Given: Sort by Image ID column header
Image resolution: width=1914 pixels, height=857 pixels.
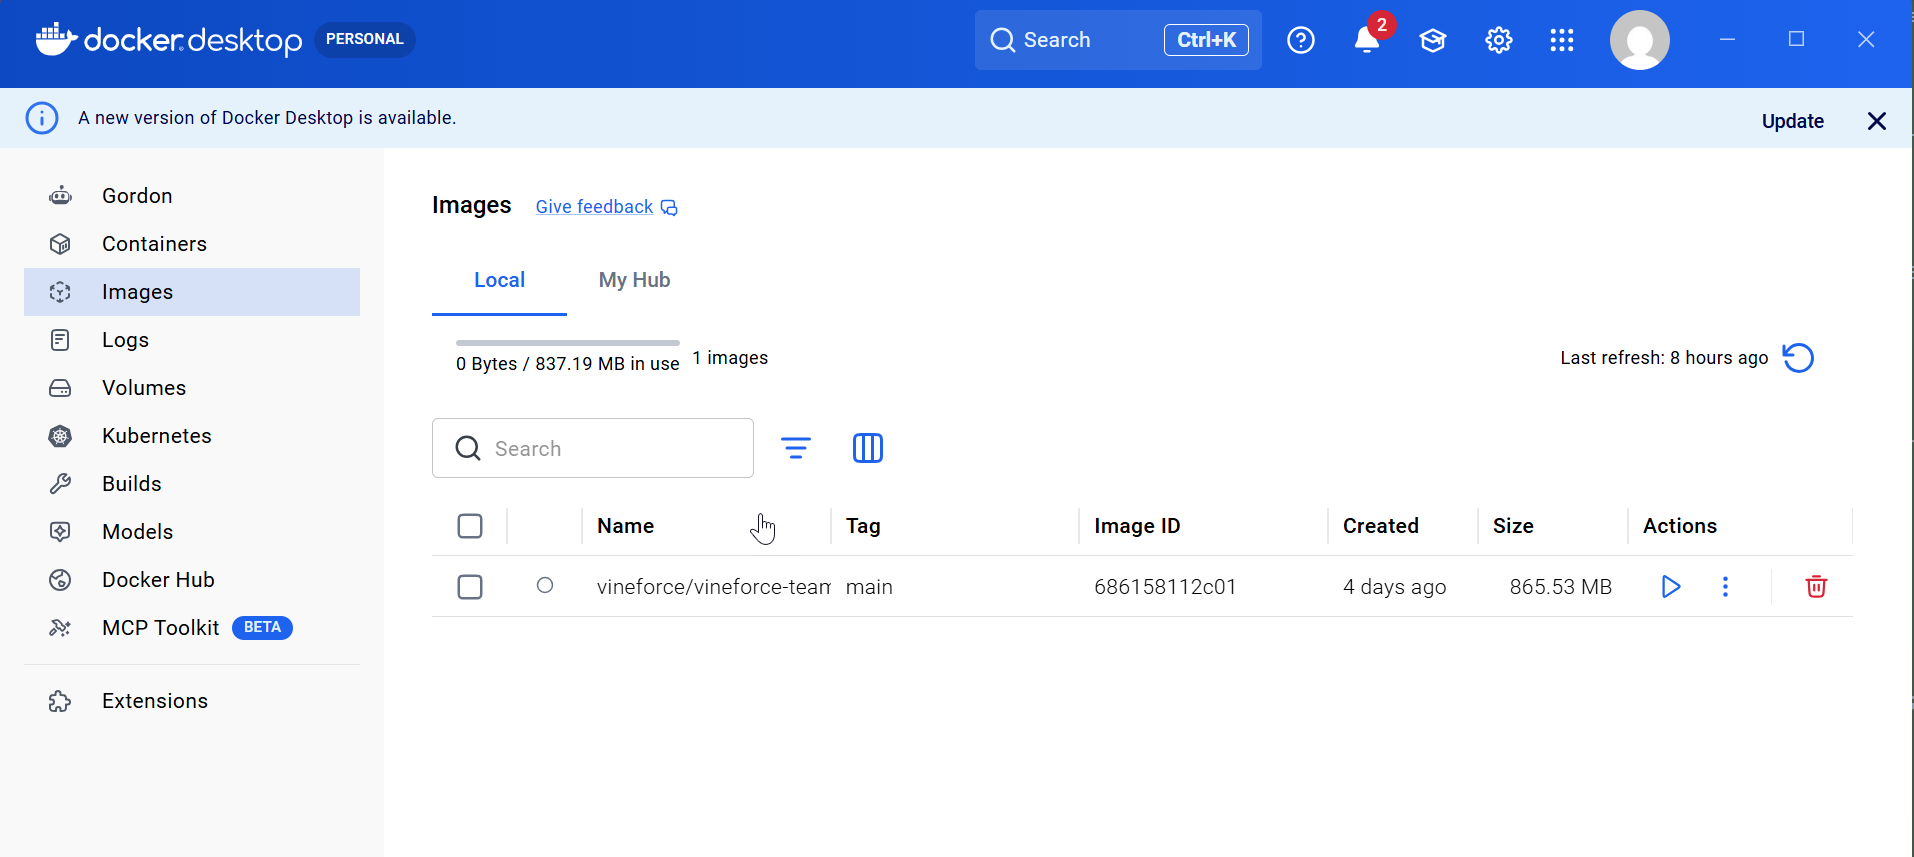Looking at the screenshot, I should coord(1137,526).
